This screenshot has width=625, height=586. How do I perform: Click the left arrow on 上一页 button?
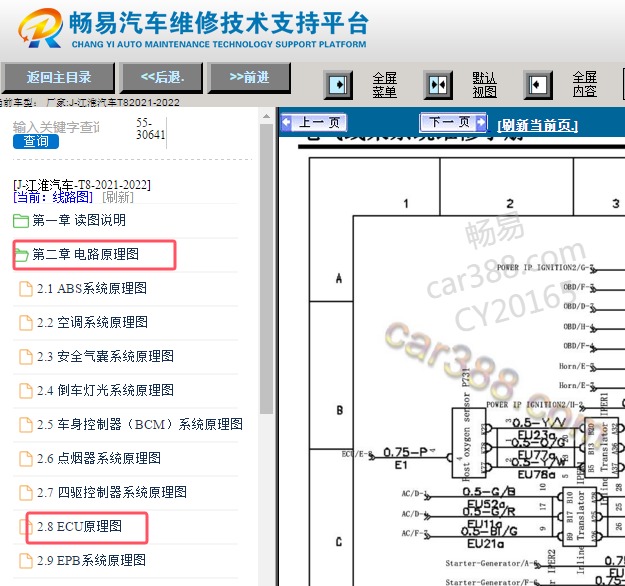286,122
